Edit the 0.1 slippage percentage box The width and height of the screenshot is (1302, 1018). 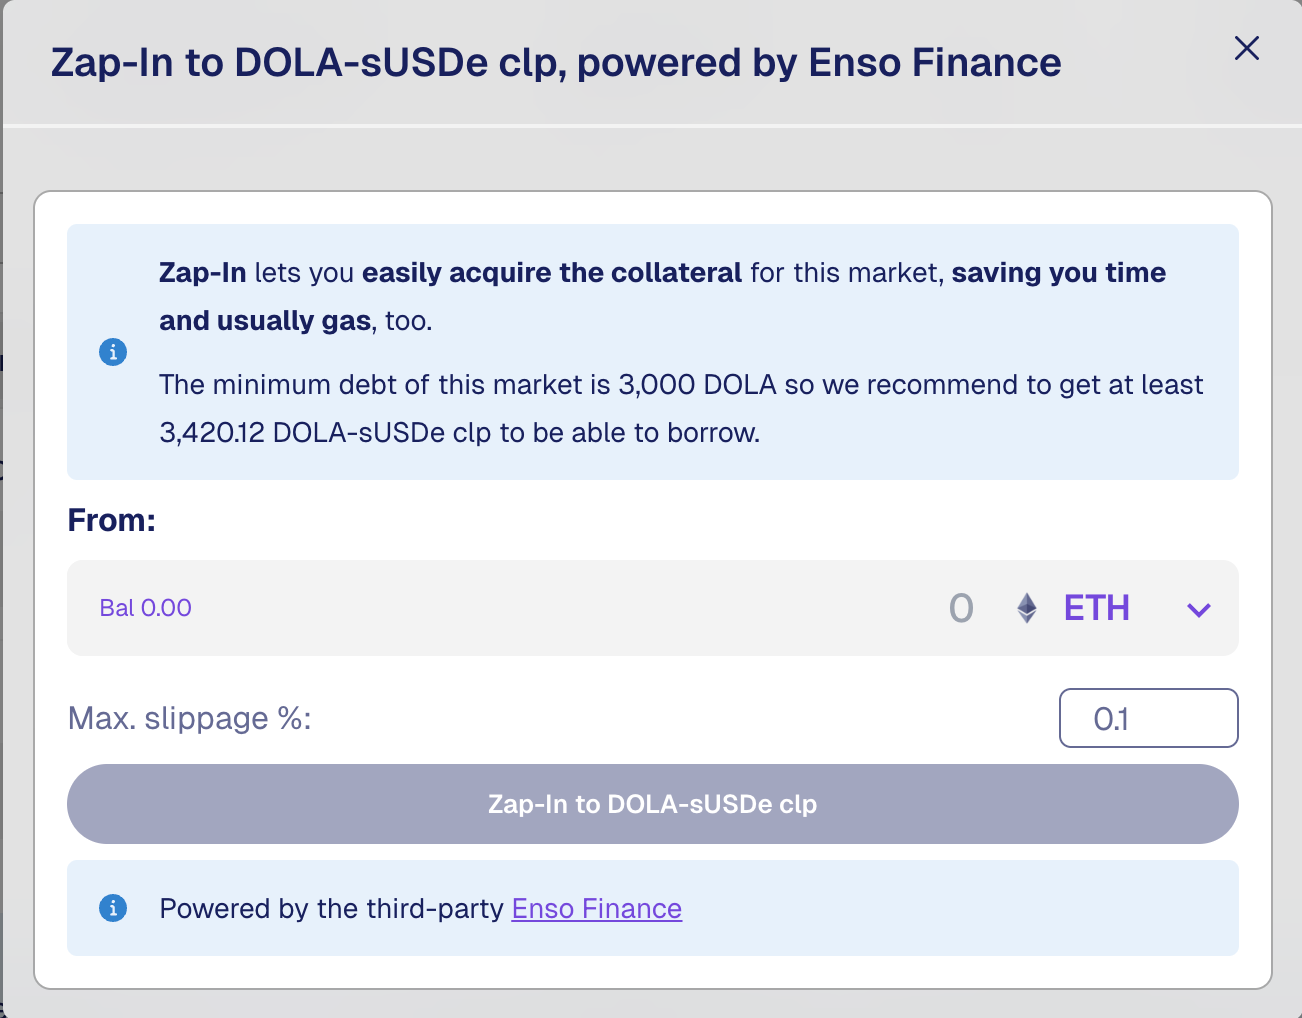[x=1148, y=717]
